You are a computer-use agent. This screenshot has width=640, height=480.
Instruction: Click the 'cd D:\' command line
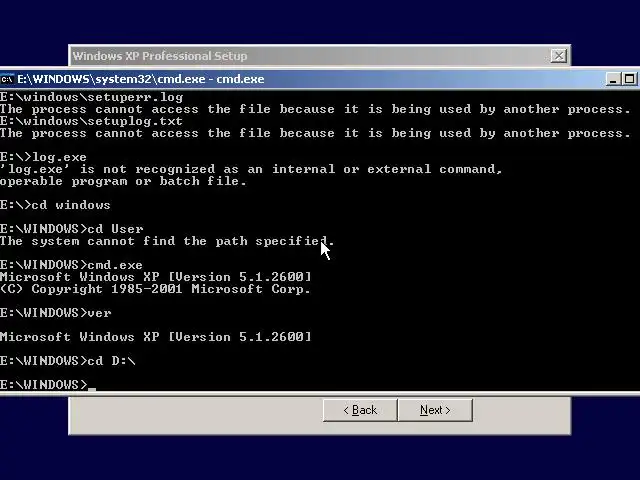68,361
